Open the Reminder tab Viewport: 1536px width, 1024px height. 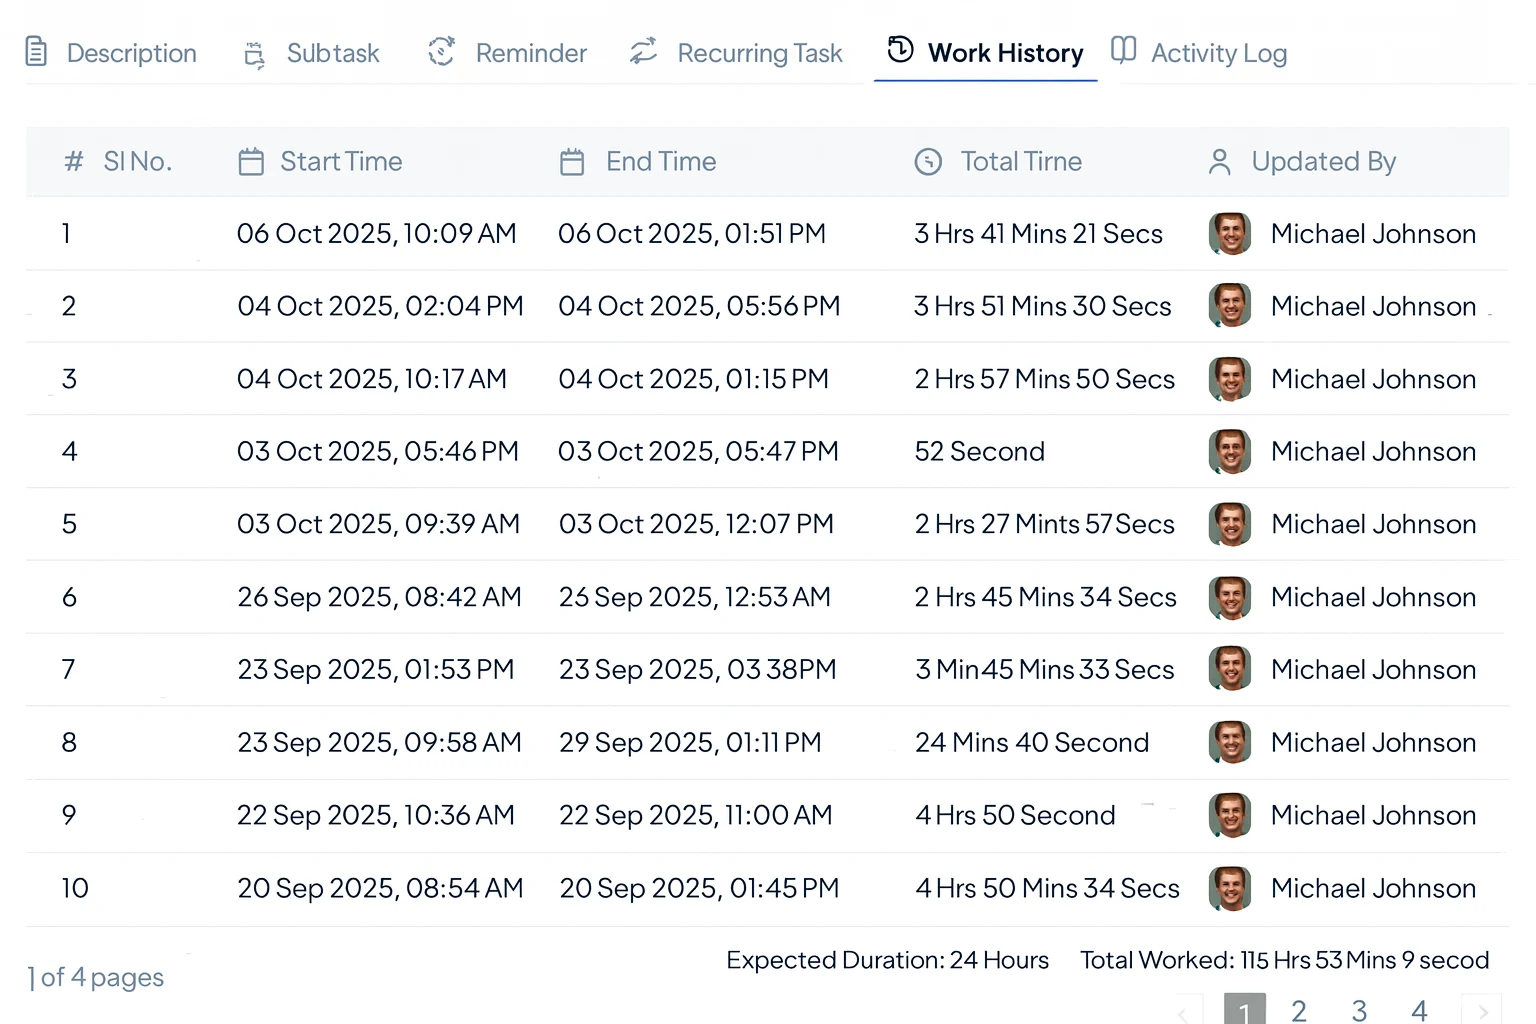pos(508,53)
